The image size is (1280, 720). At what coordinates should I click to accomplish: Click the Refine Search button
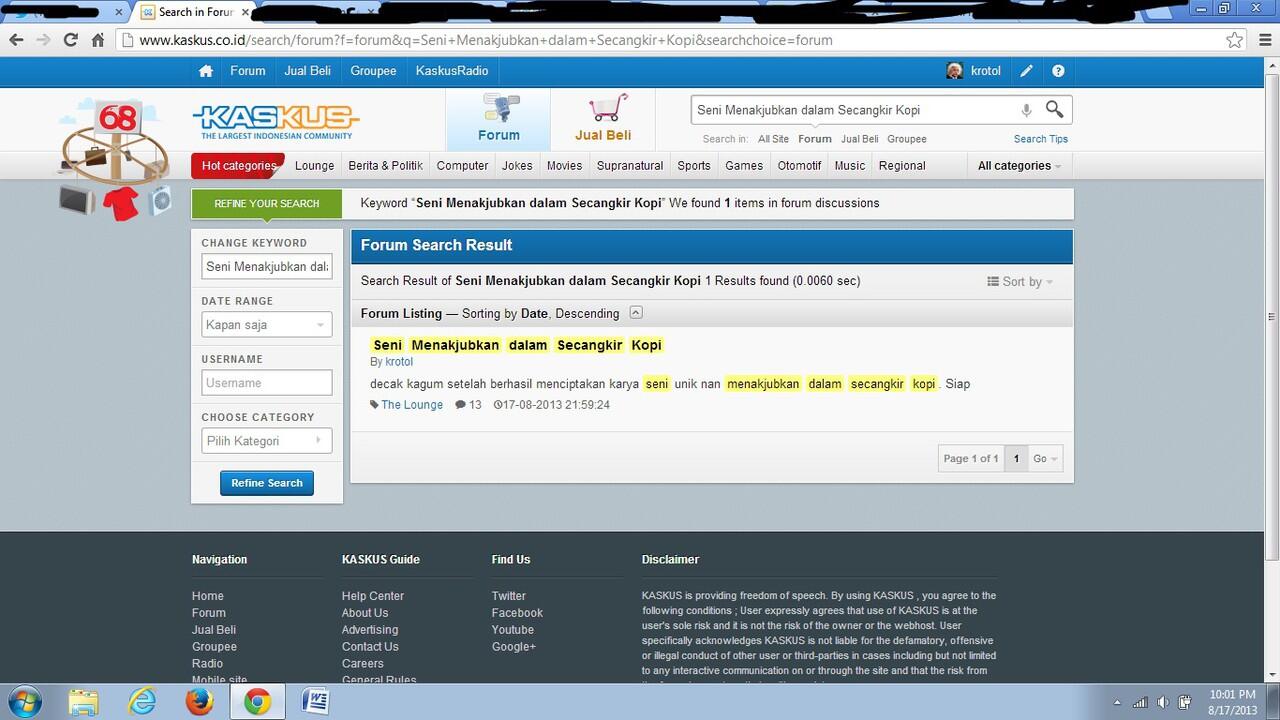267,483
